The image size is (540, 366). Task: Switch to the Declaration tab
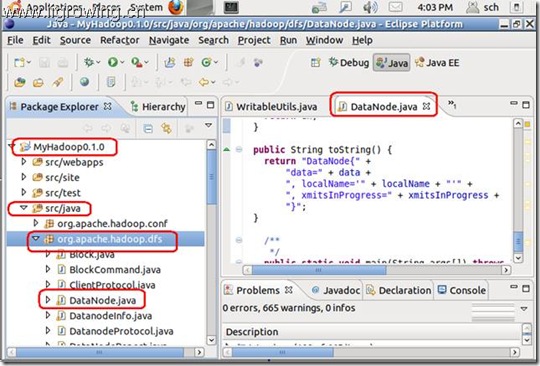click(x=398, y=291)
